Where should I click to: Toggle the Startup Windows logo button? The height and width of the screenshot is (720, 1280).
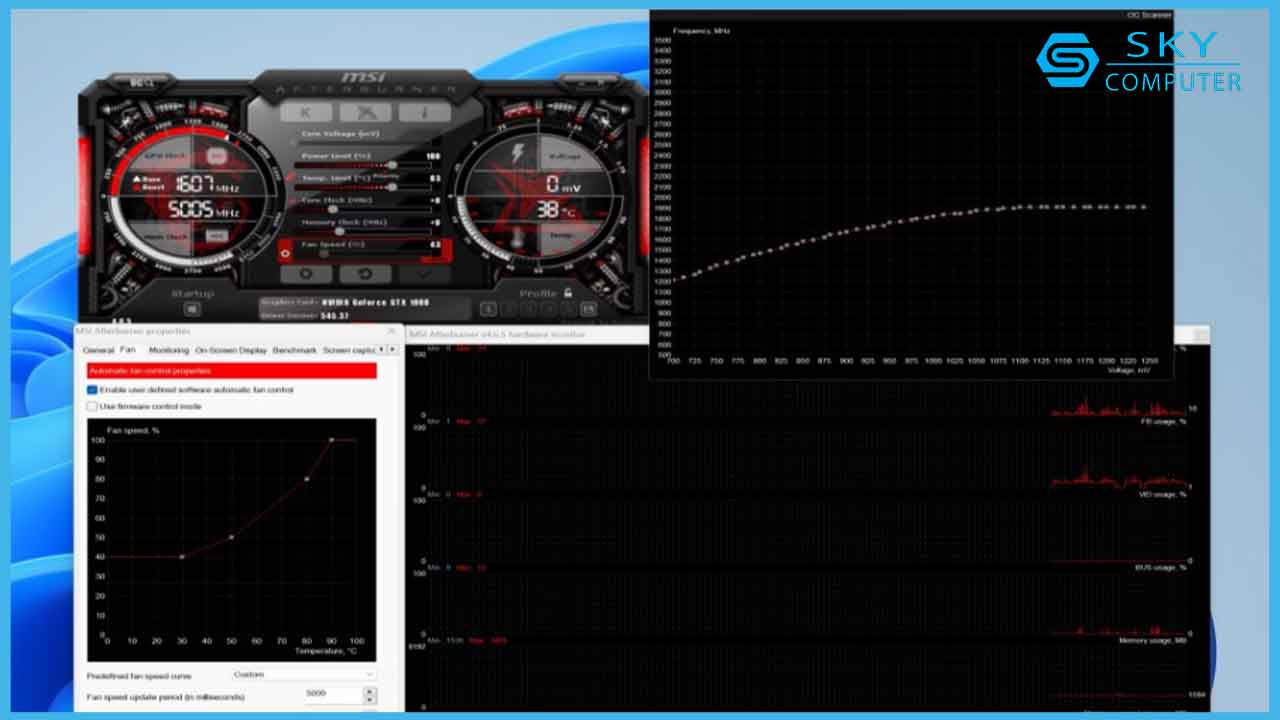click(193, 309)
